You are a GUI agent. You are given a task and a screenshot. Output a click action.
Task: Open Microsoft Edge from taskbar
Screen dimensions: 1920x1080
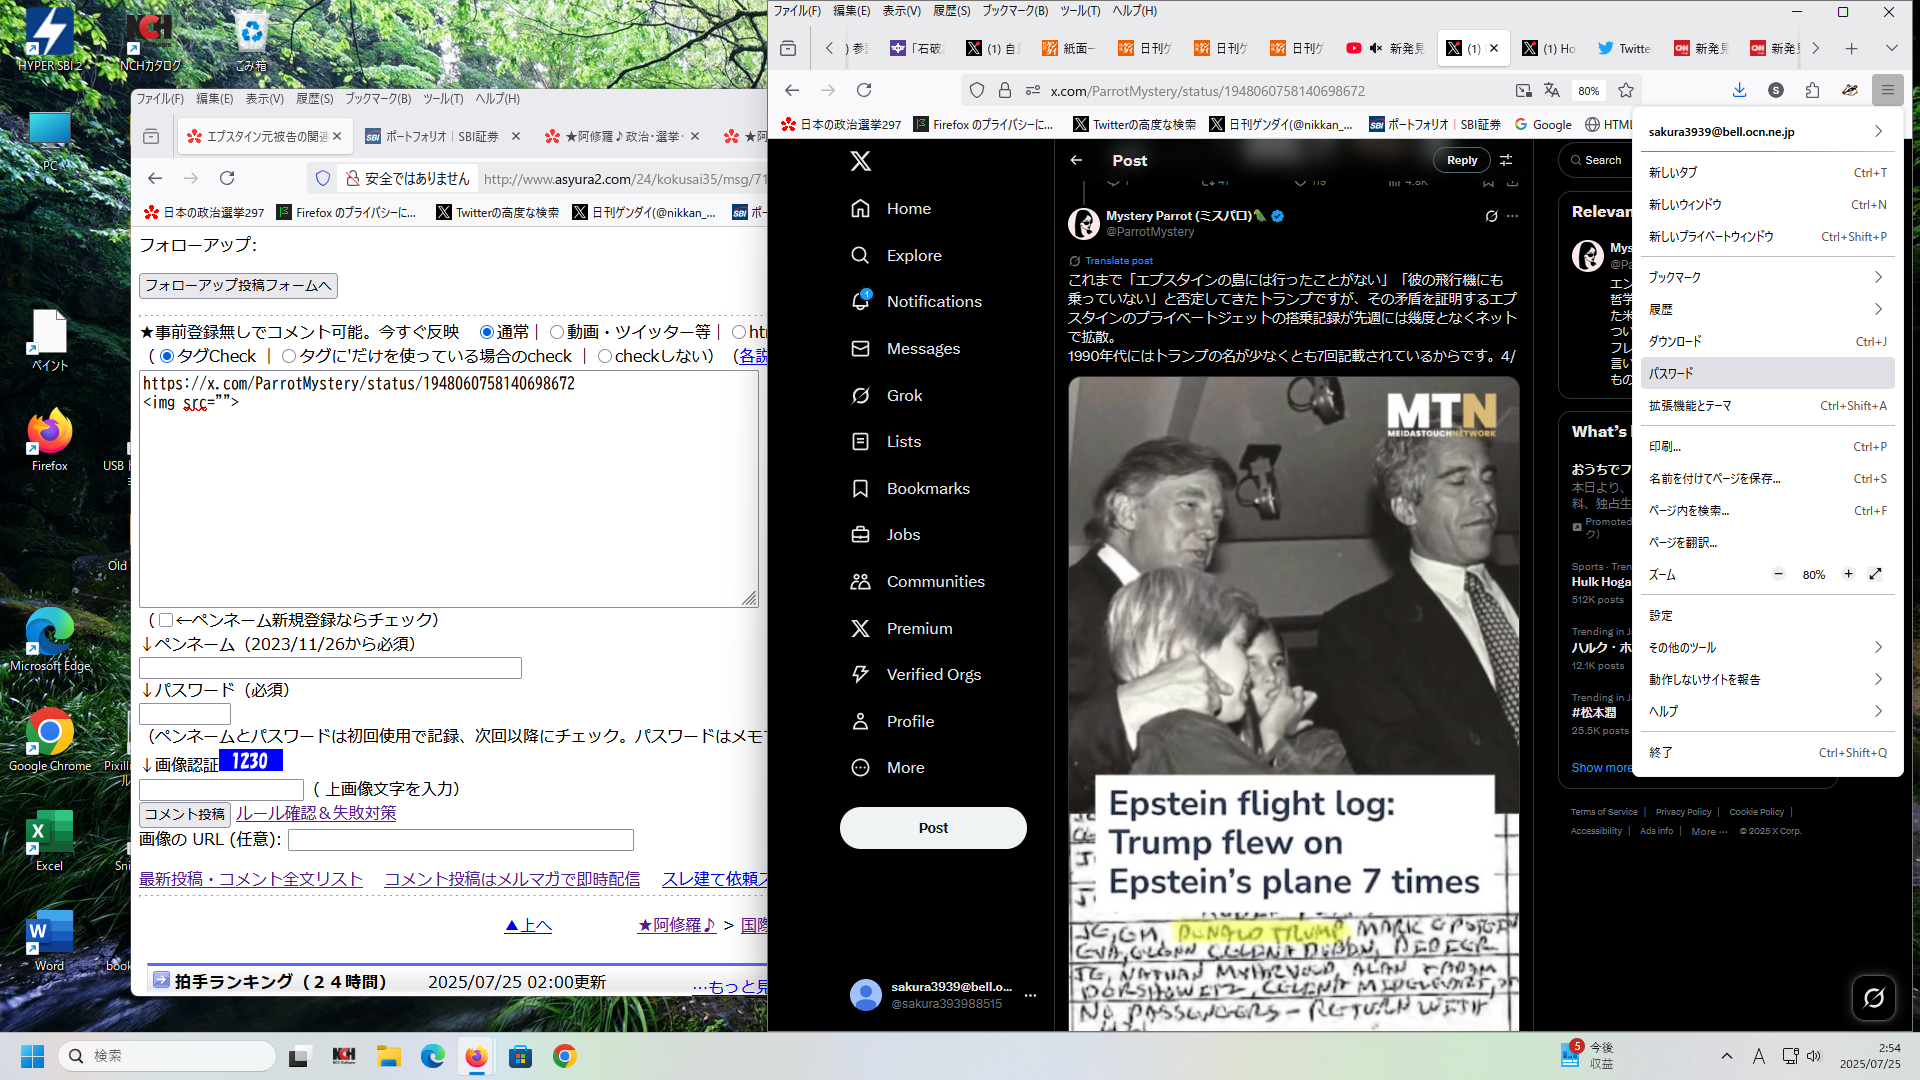tap(432, 1056)
